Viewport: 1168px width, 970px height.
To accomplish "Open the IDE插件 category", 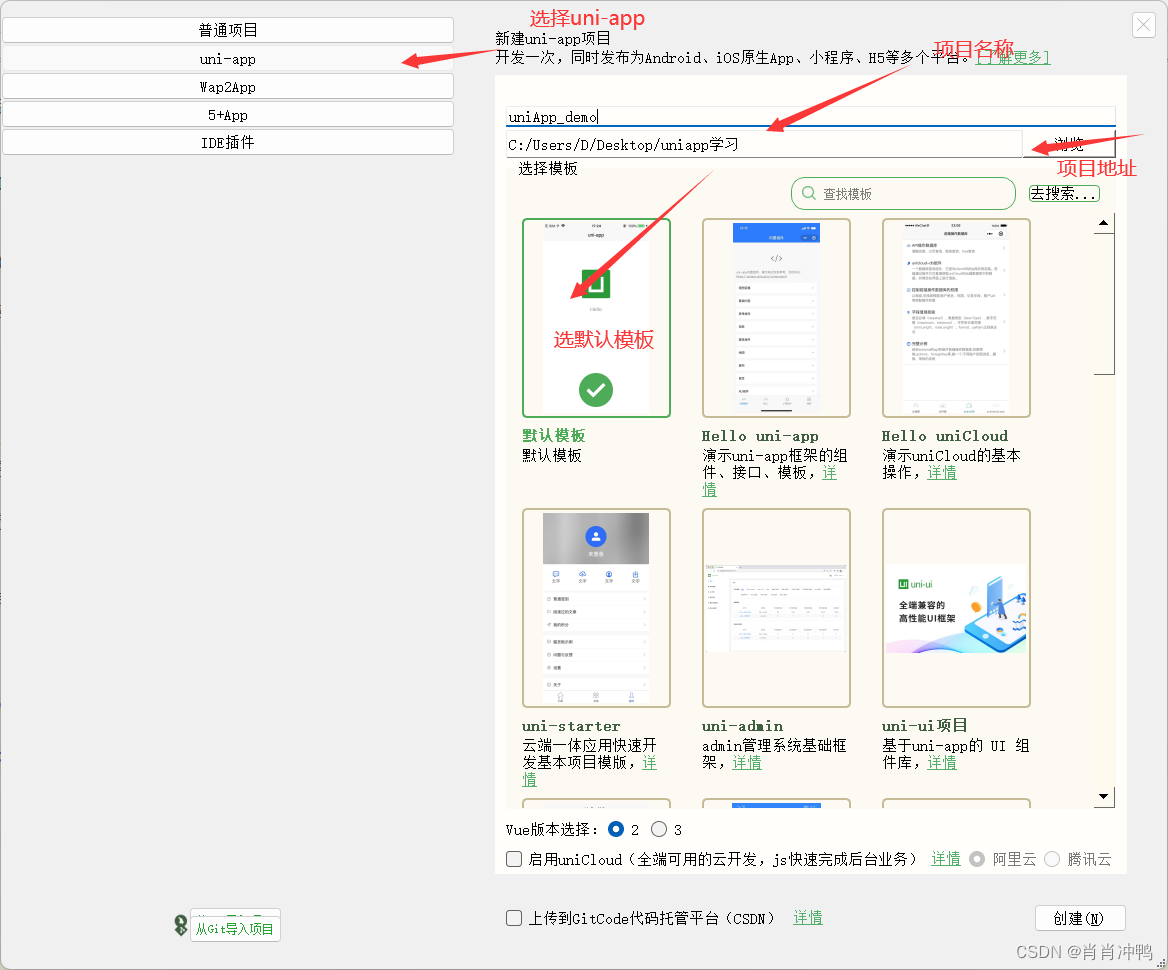I will coord(228,142).
